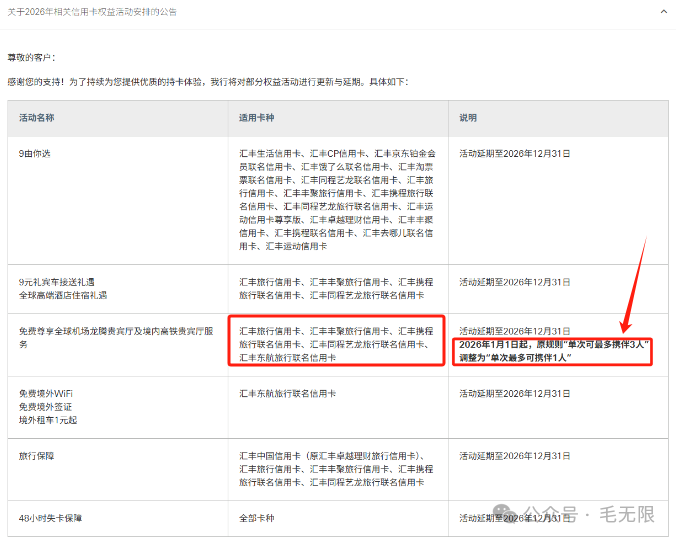
Task: Click the 活动名称 column header
Action: point(37,117)
